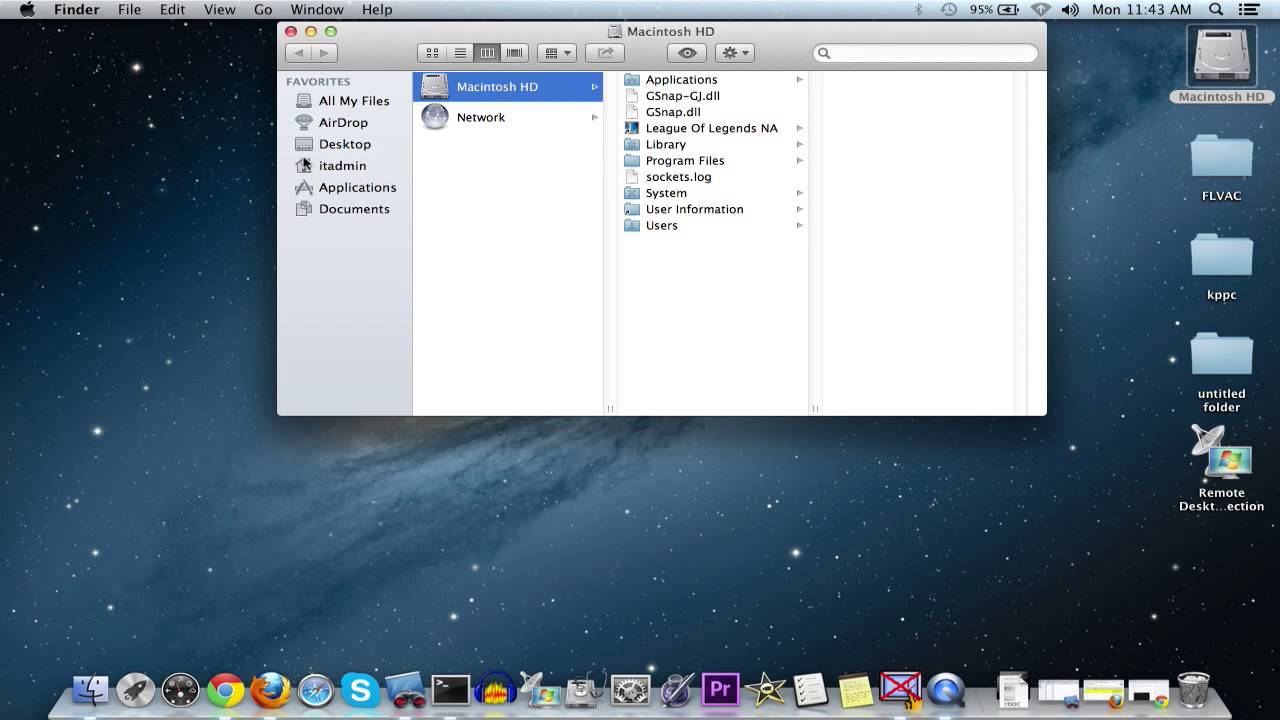Open the View menu
1280x720 pixels.
tap(219, 9)
